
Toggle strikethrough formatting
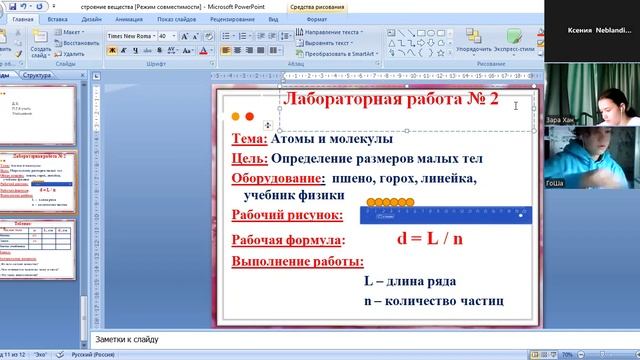147,50
